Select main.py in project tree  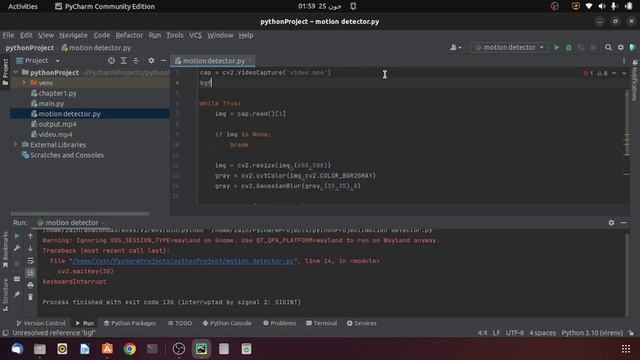pyautogui.click(x=51, y=103)
